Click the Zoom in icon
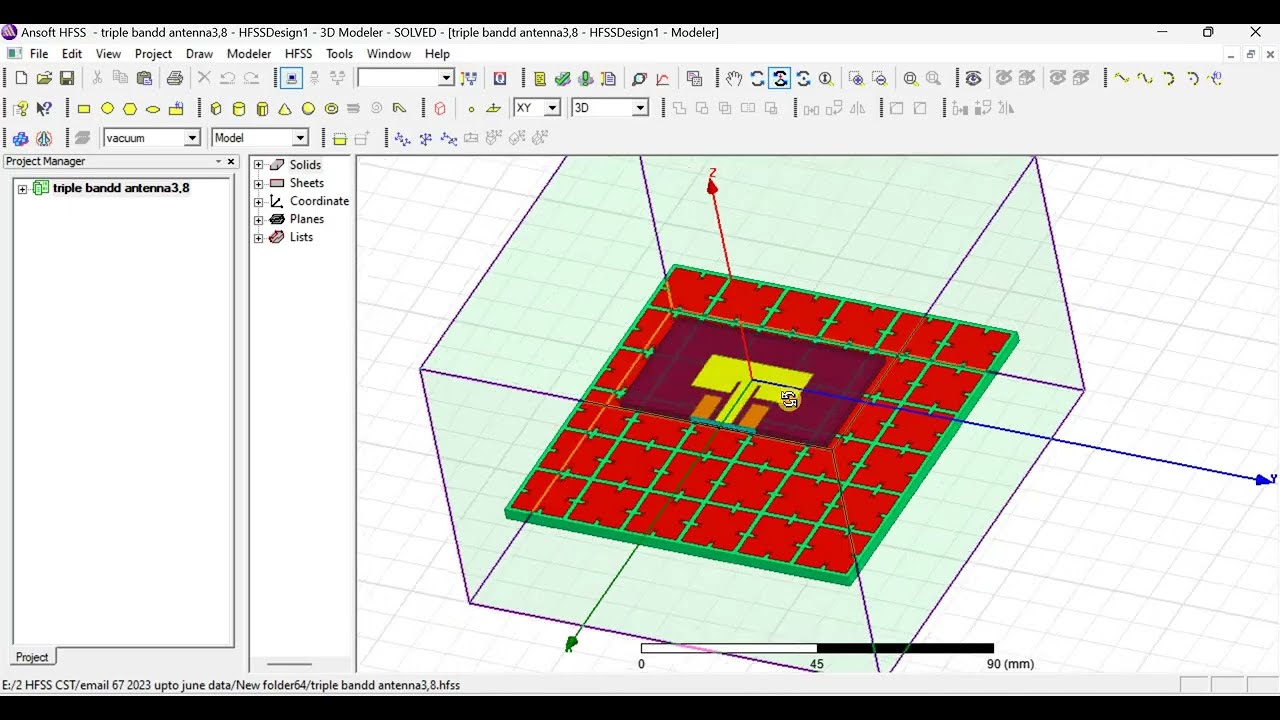Screen dimensions: 1280x720 856,78
